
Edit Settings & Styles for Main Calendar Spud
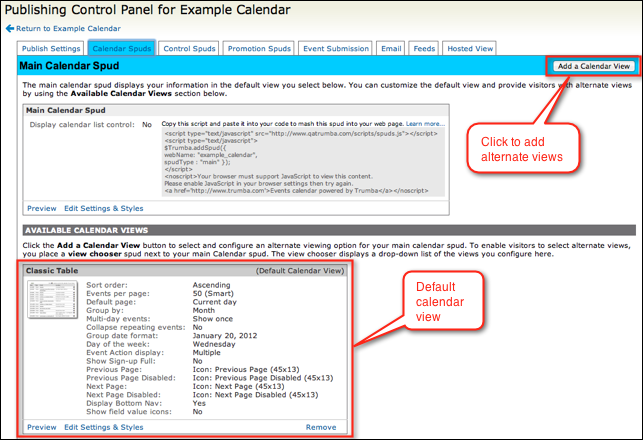(103, 208)
